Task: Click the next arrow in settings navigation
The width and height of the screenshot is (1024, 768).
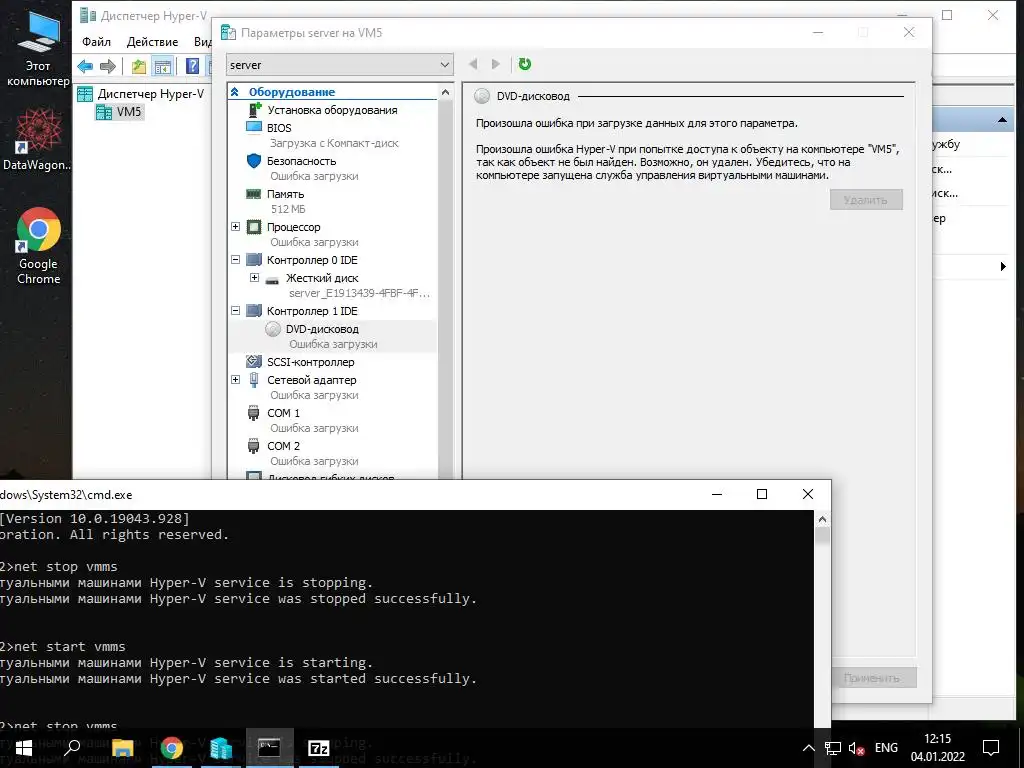Action: 496,64
